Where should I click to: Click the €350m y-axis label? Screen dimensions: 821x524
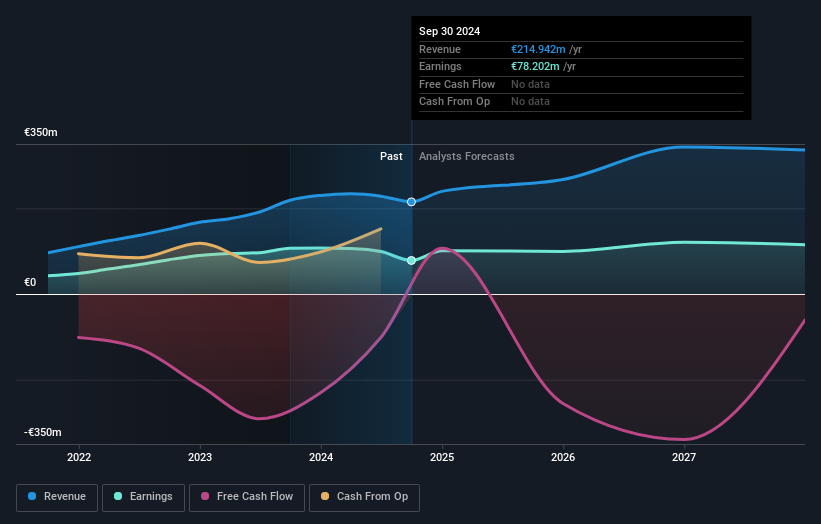pyautogui.click(x=41, y=132)
